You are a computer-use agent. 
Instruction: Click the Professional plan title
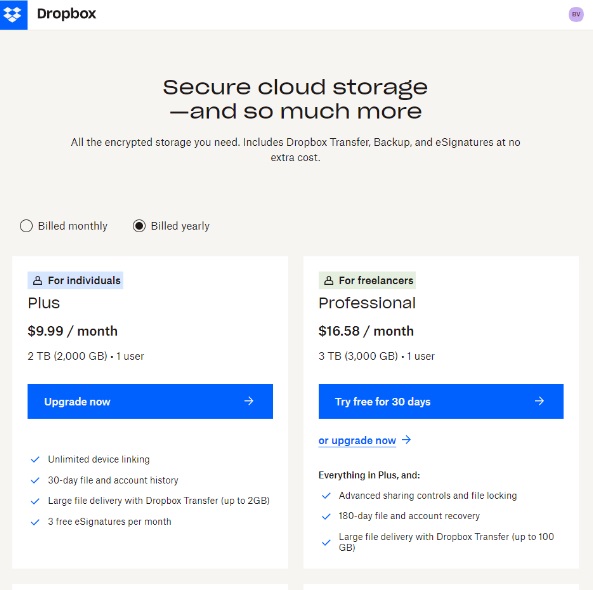pos(367,303)
